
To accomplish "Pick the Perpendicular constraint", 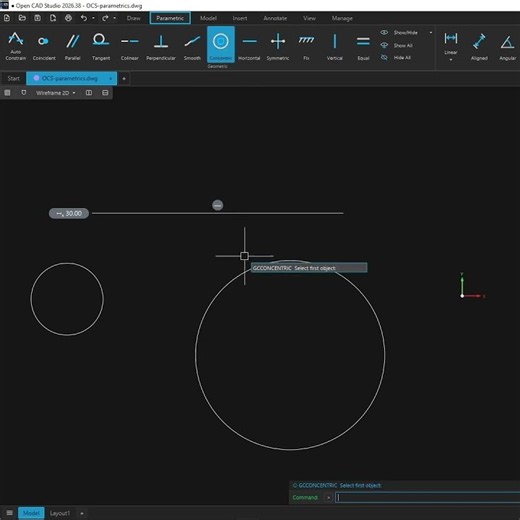I will click(x=161, y=46).
